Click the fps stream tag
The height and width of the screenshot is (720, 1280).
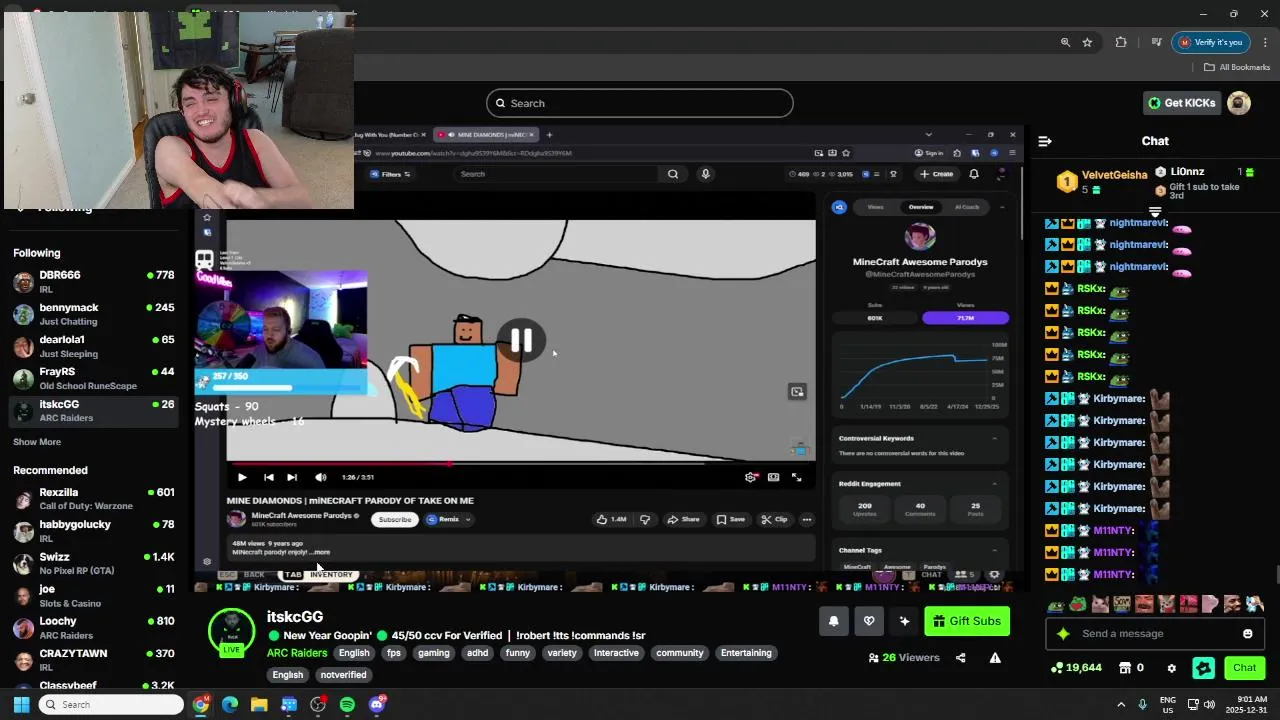[x=394, y=653]
